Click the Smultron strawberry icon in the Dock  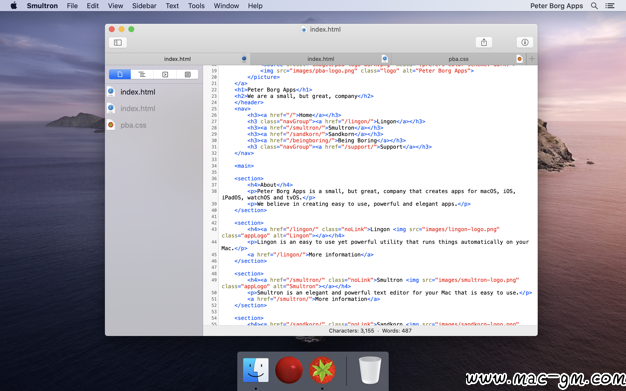point(322,370)
